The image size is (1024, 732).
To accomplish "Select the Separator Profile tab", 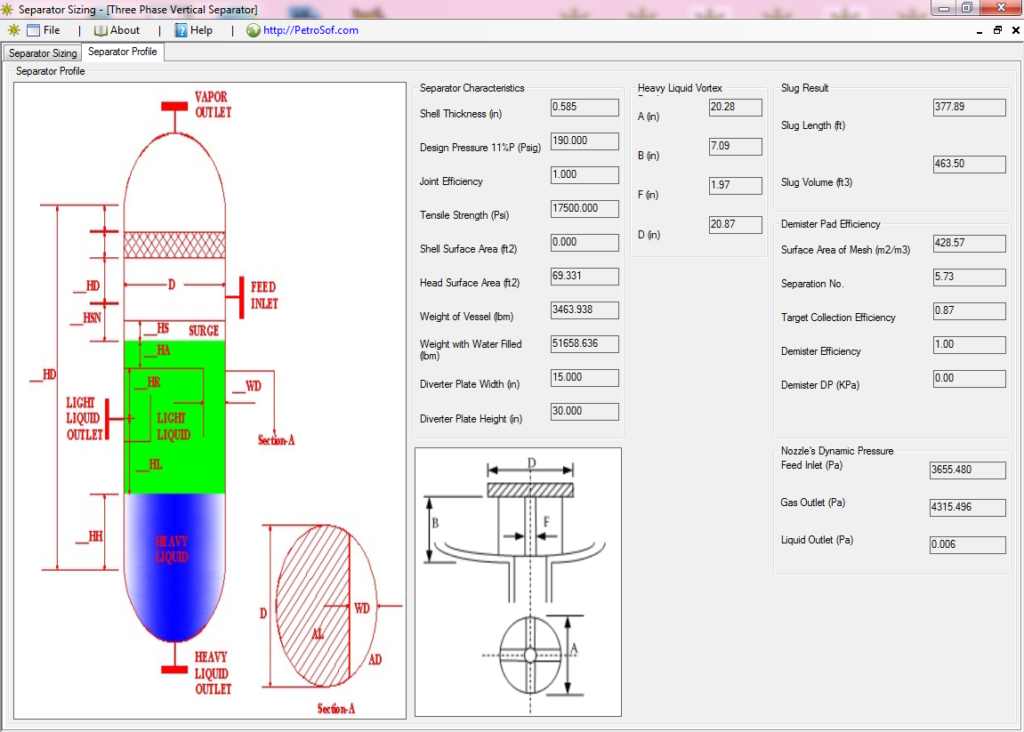I will (122, 52).
